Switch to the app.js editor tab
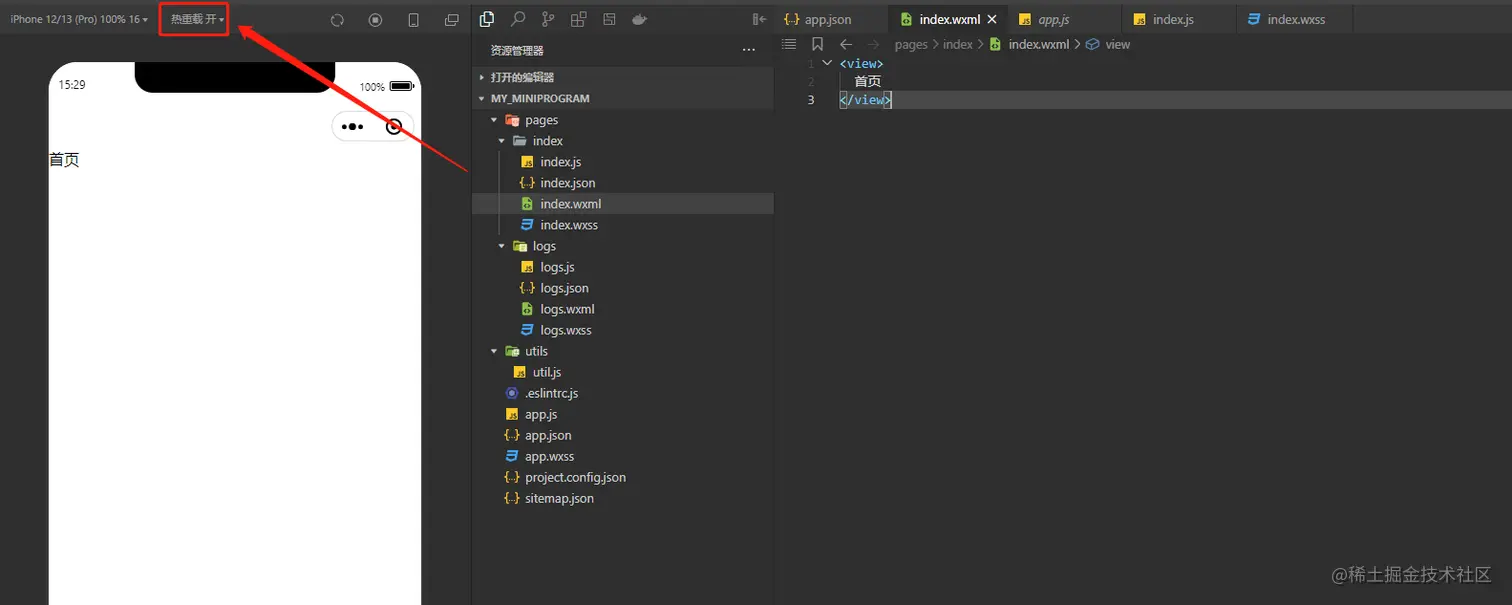The image size is (1512, 605). [x=1063, y=19]
